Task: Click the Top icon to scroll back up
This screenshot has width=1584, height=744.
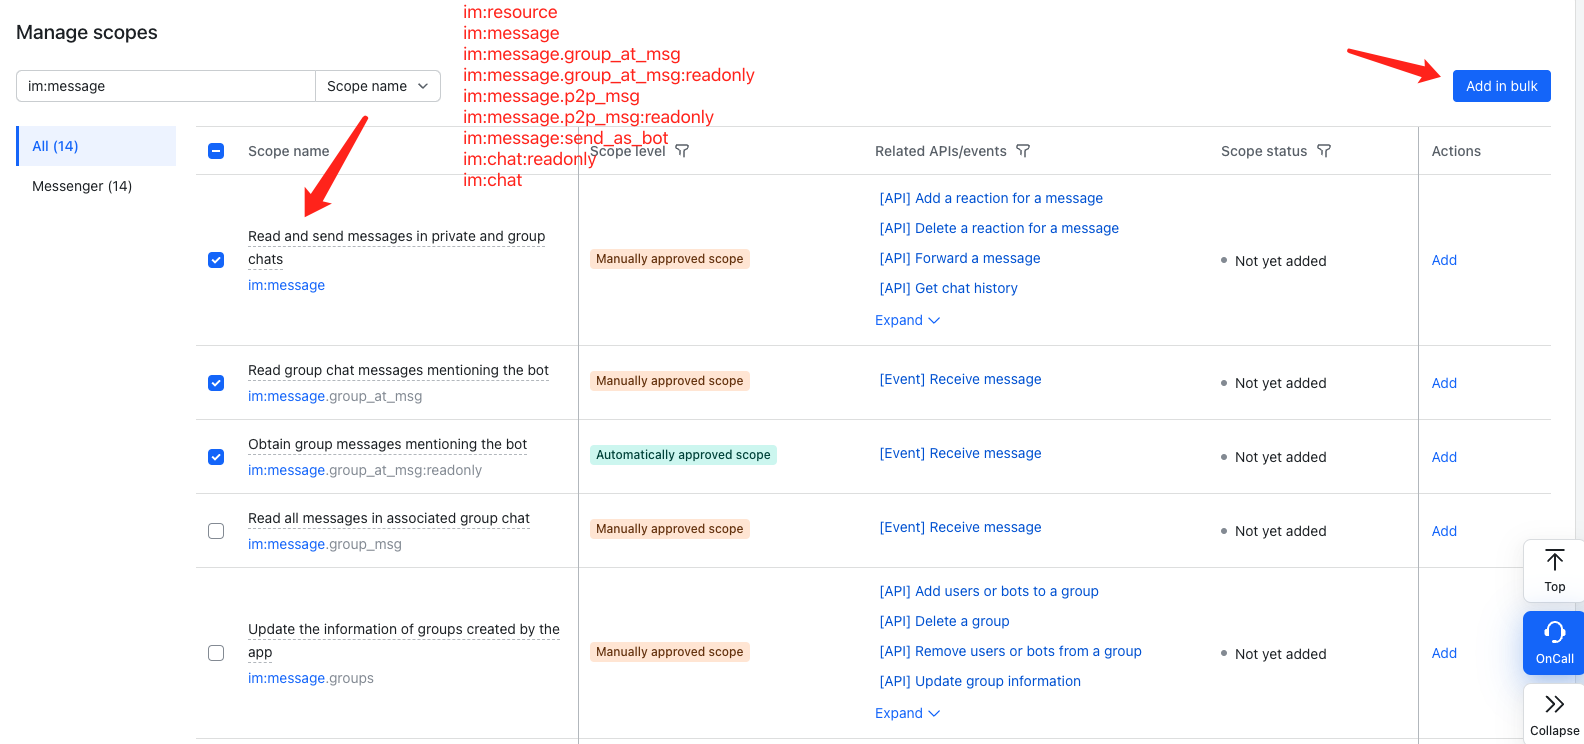Action: [1553, 568]
